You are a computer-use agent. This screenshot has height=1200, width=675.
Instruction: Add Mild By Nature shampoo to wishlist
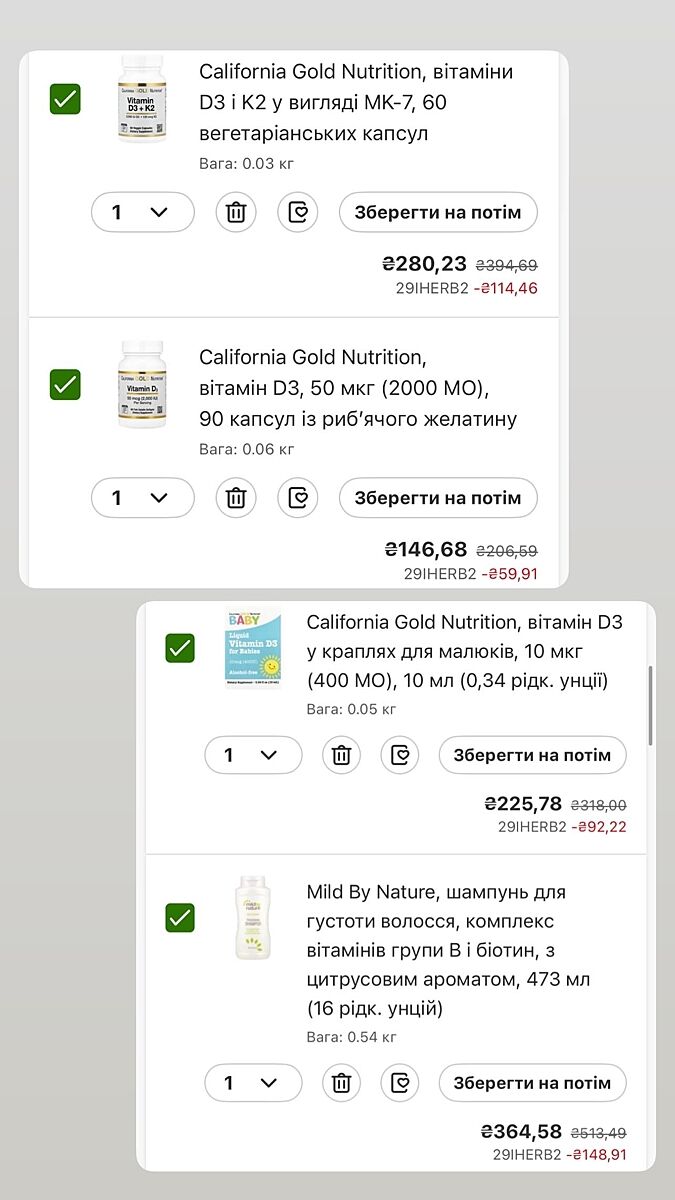pyautogui.click(x=400, y=1083)
